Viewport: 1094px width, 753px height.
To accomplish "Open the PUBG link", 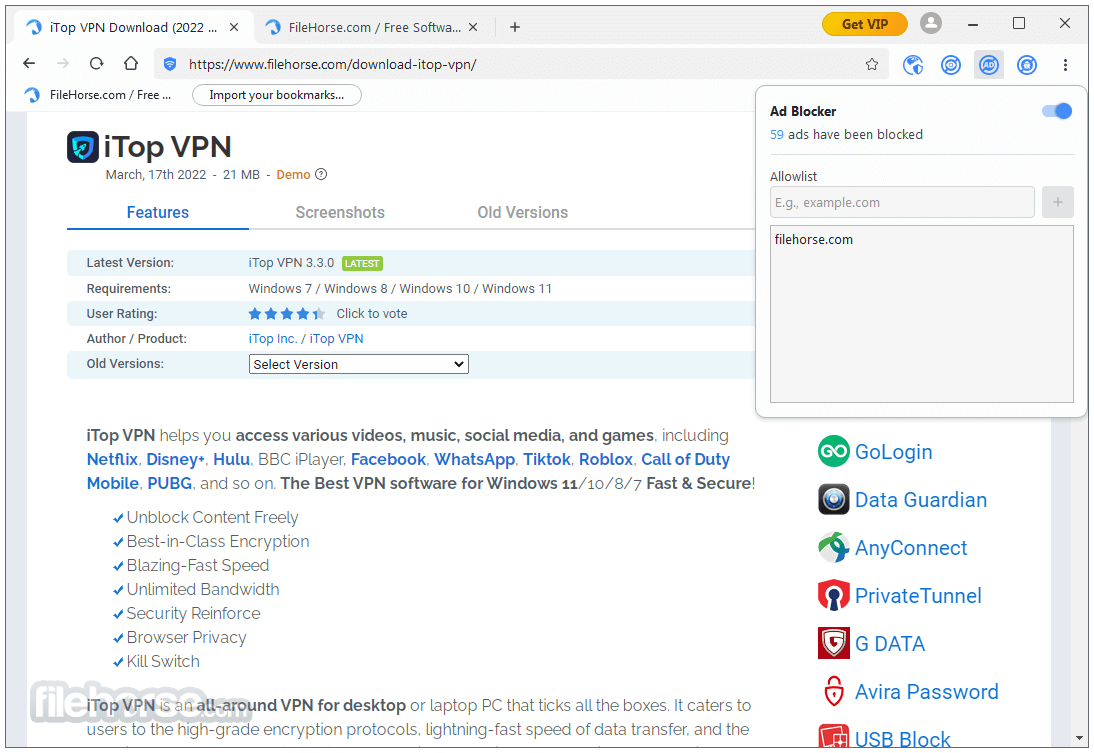I will point(170,483).
